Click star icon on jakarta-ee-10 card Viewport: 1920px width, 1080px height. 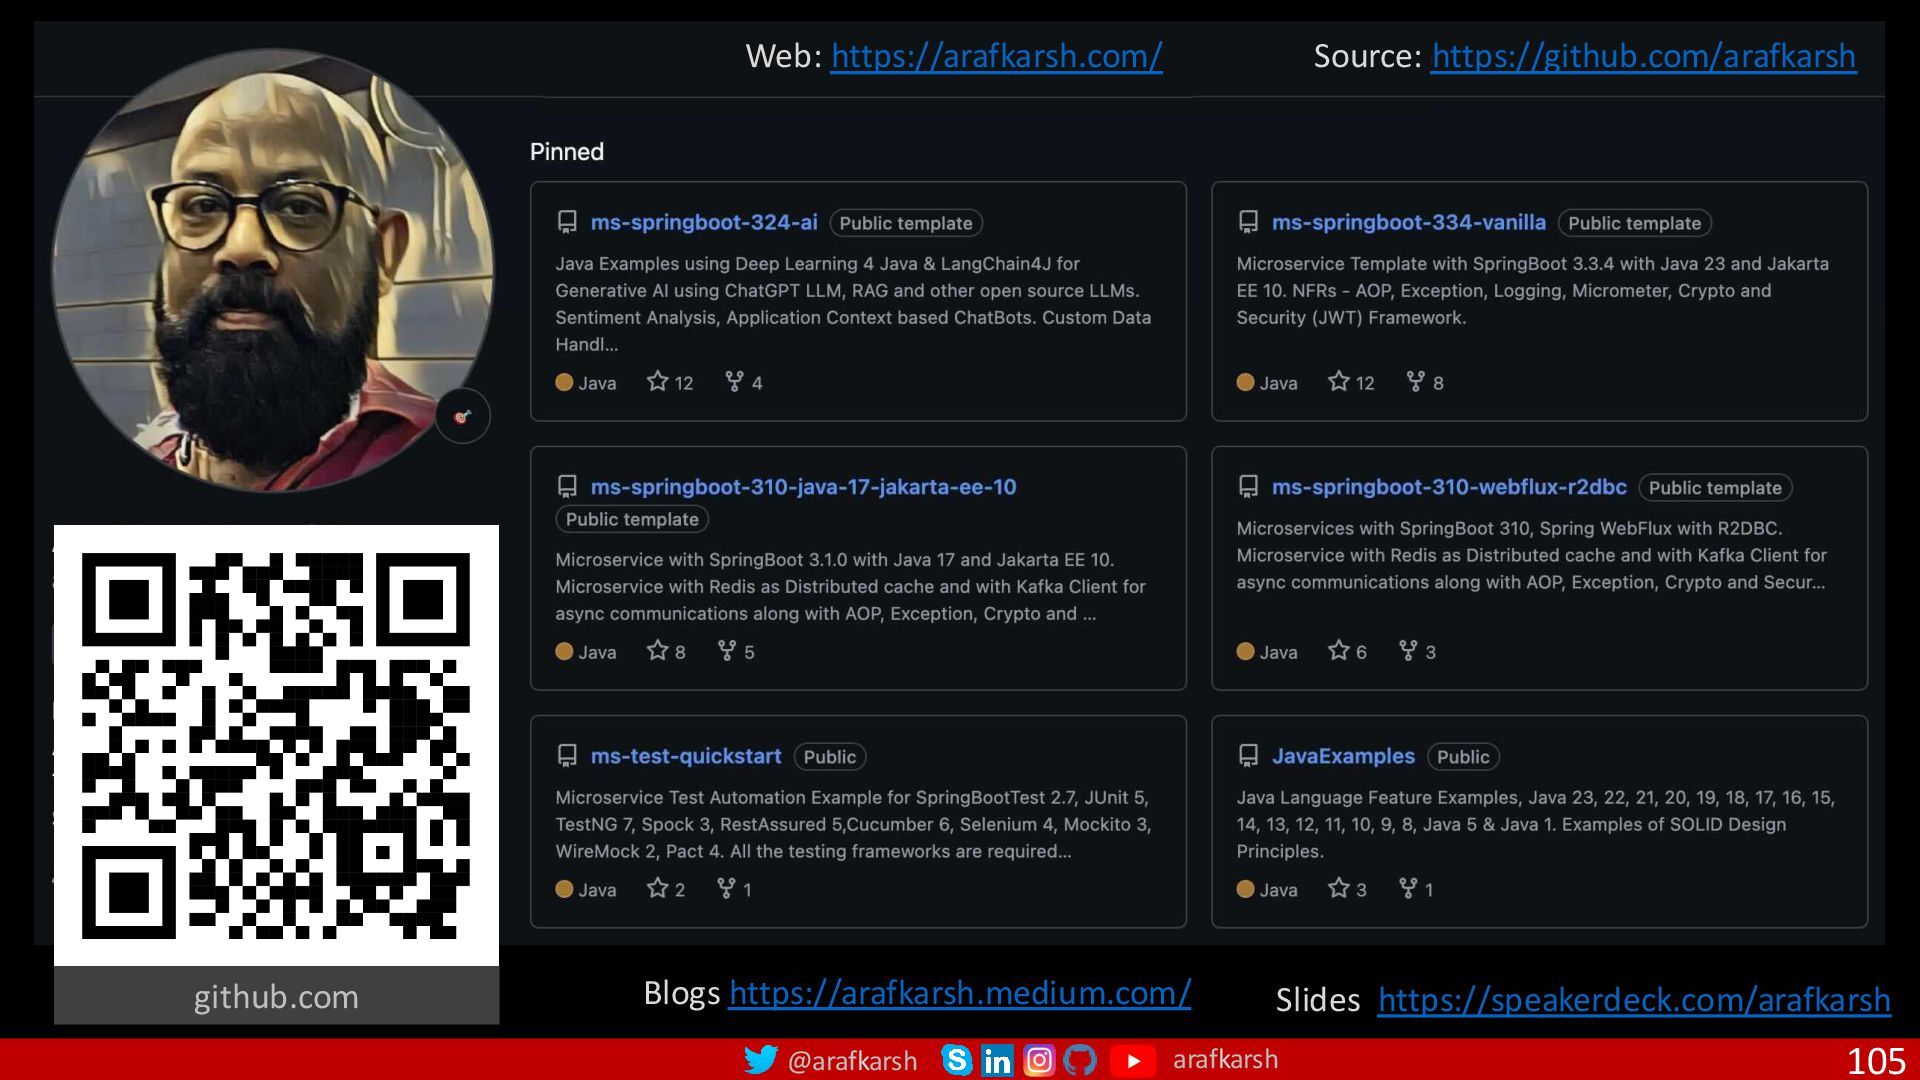657,650
